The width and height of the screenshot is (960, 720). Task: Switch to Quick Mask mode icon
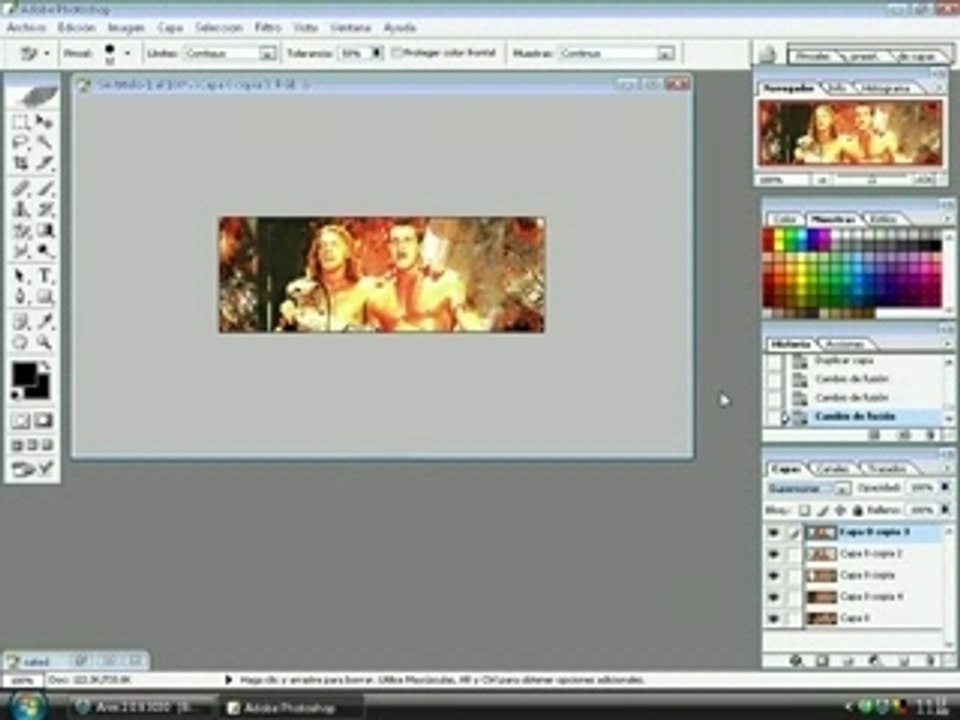(44, 421)
